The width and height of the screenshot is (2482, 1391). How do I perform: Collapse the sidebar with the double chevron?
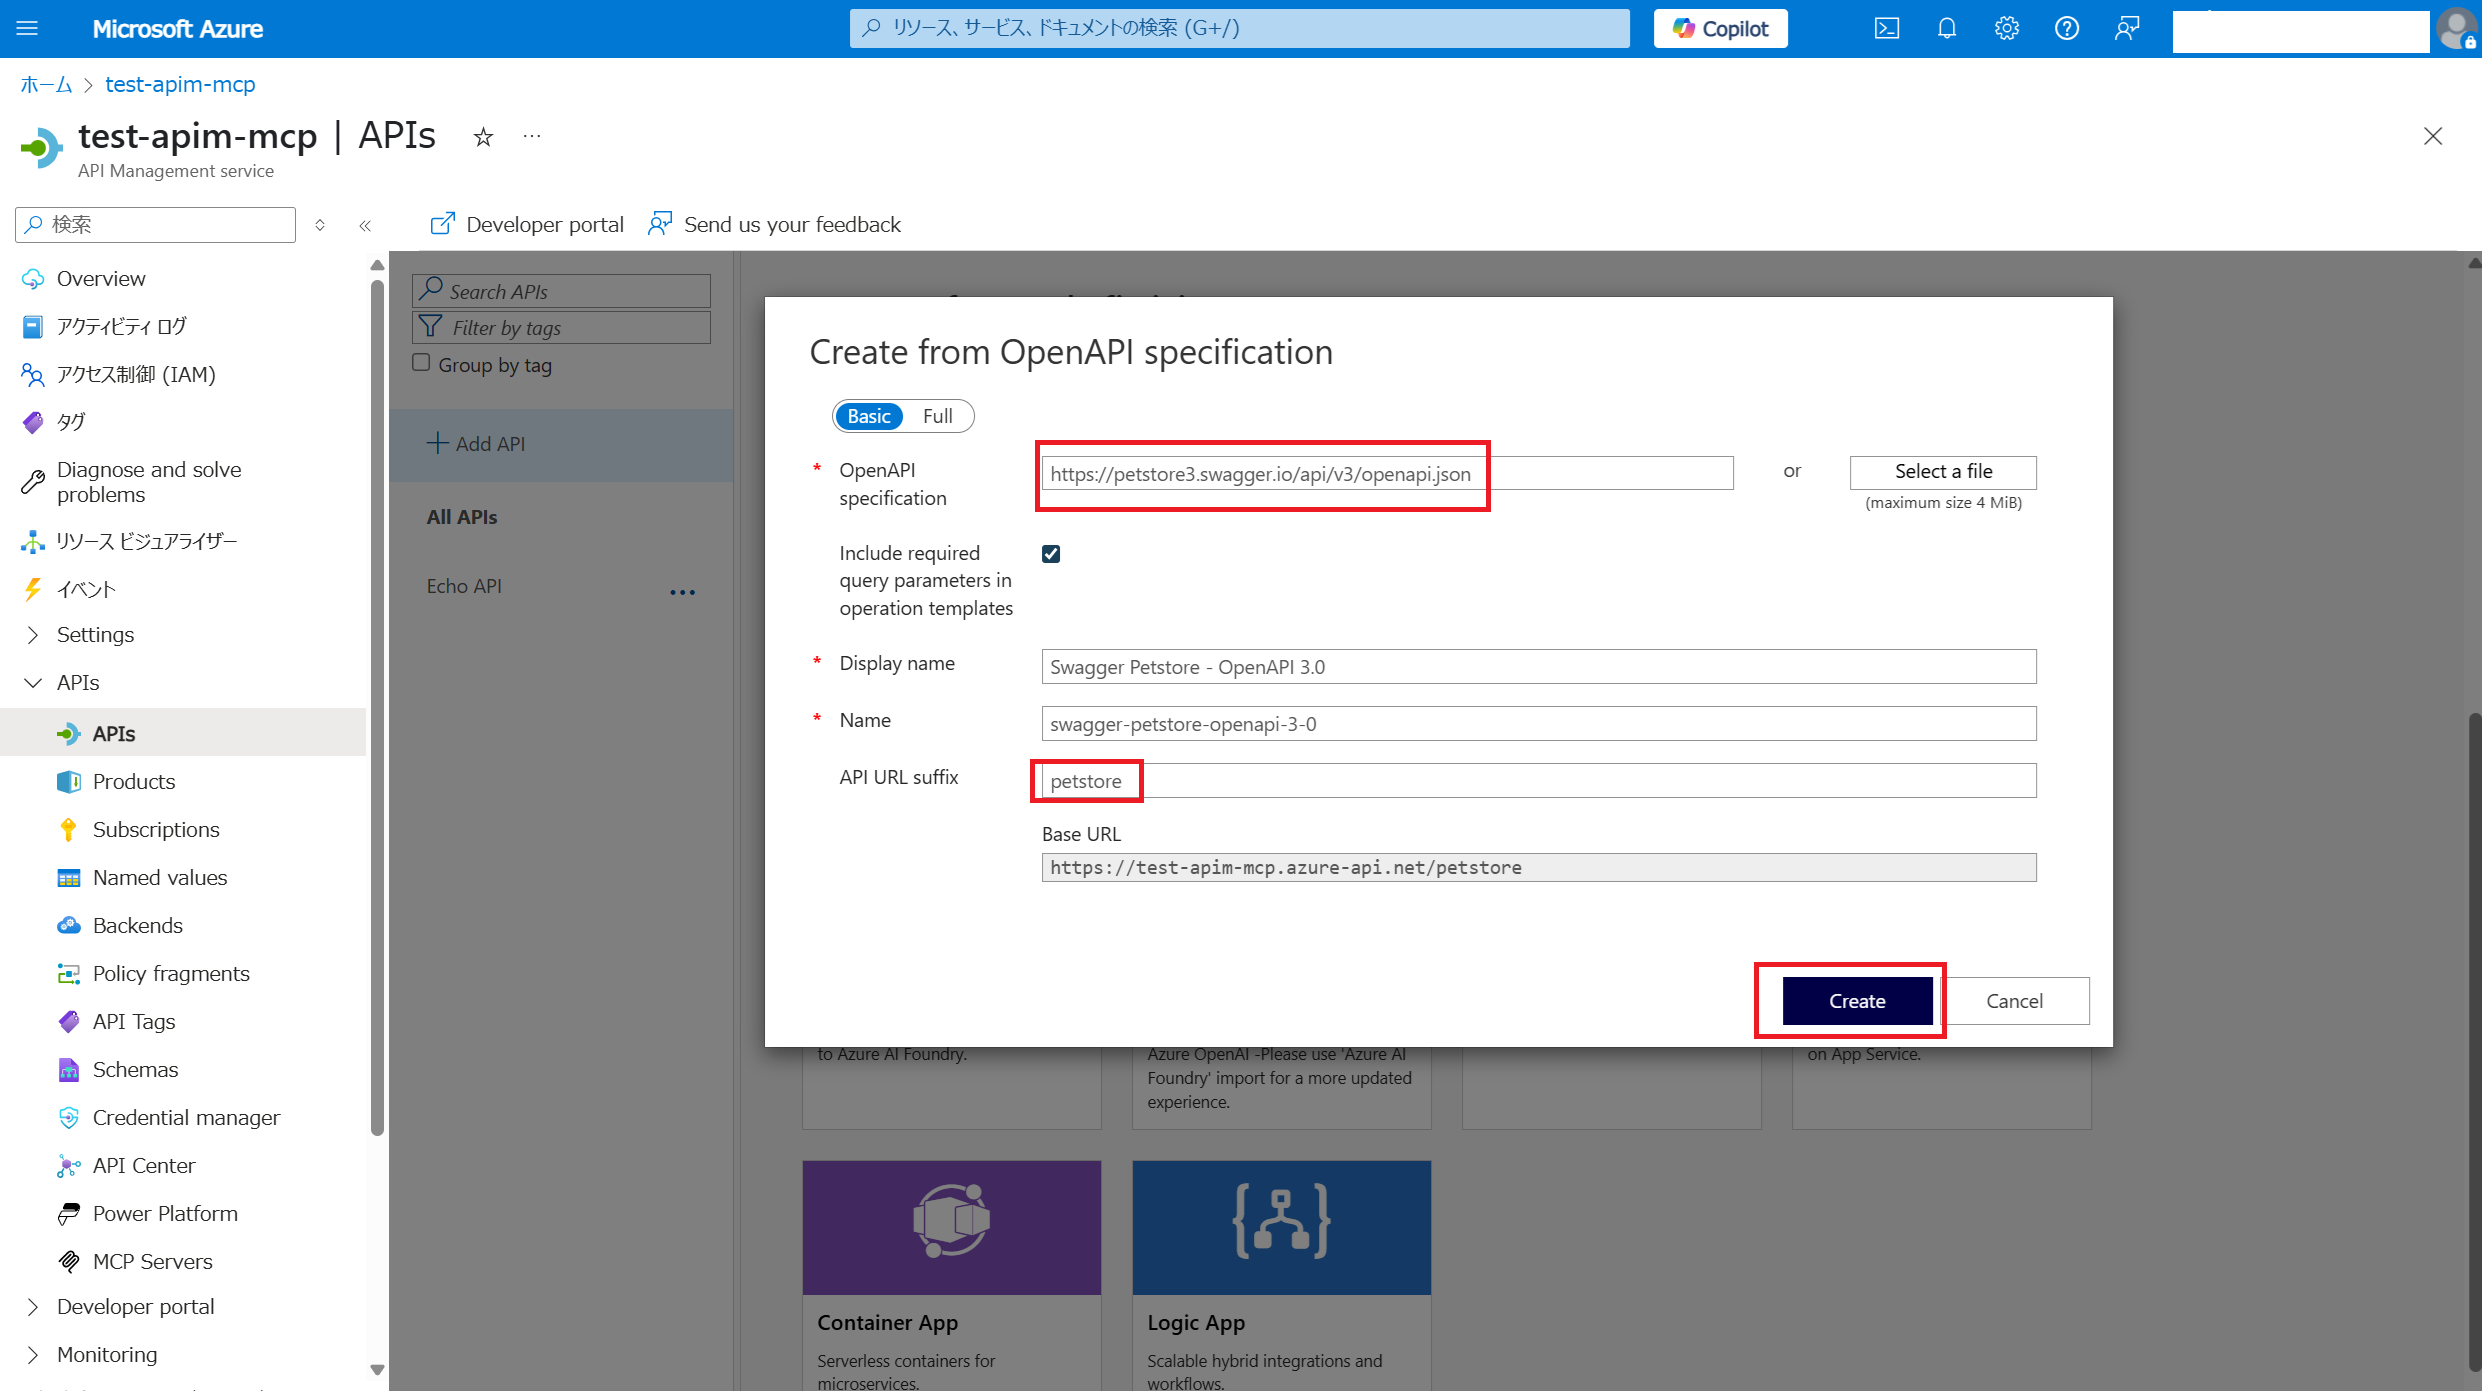click(x=365, y=225)
